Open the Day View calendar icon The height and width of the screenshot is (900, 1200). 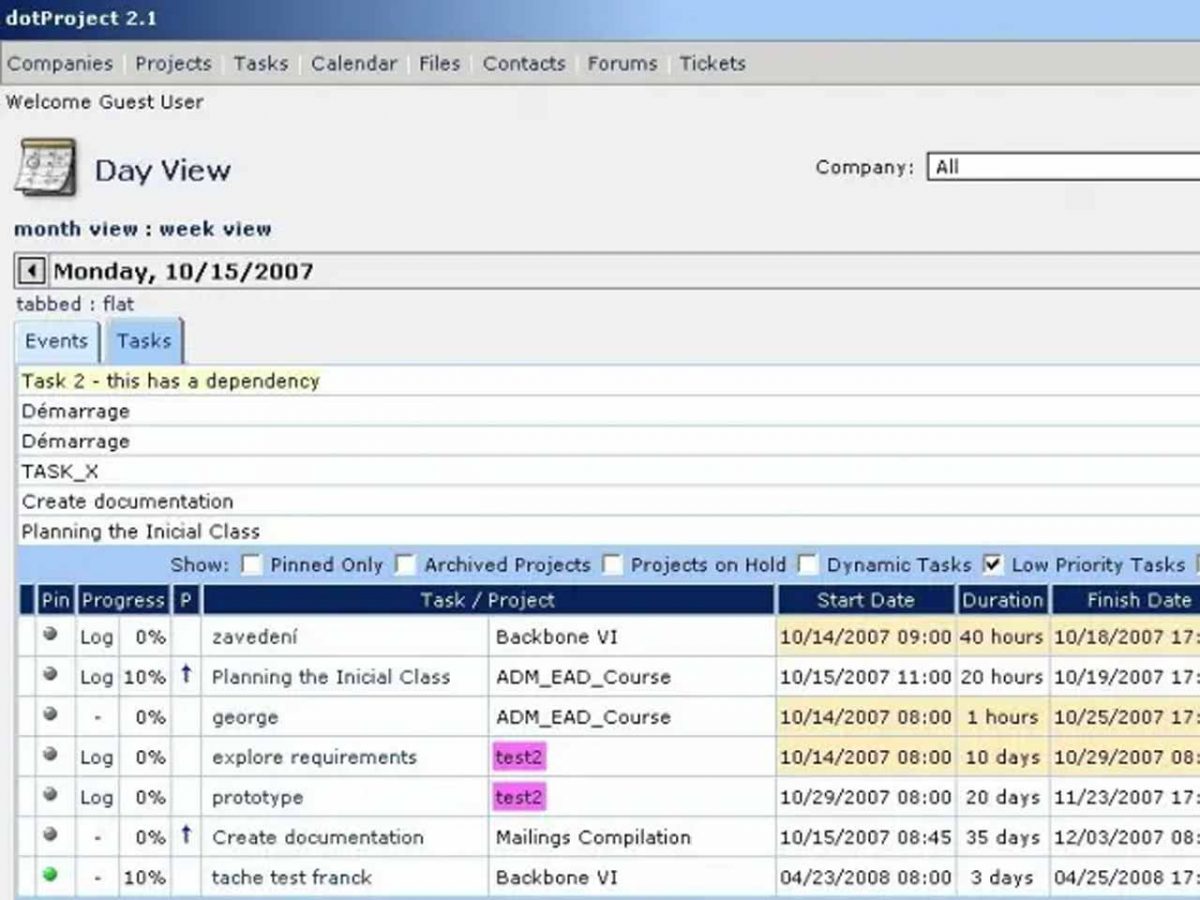click(47, 168)
